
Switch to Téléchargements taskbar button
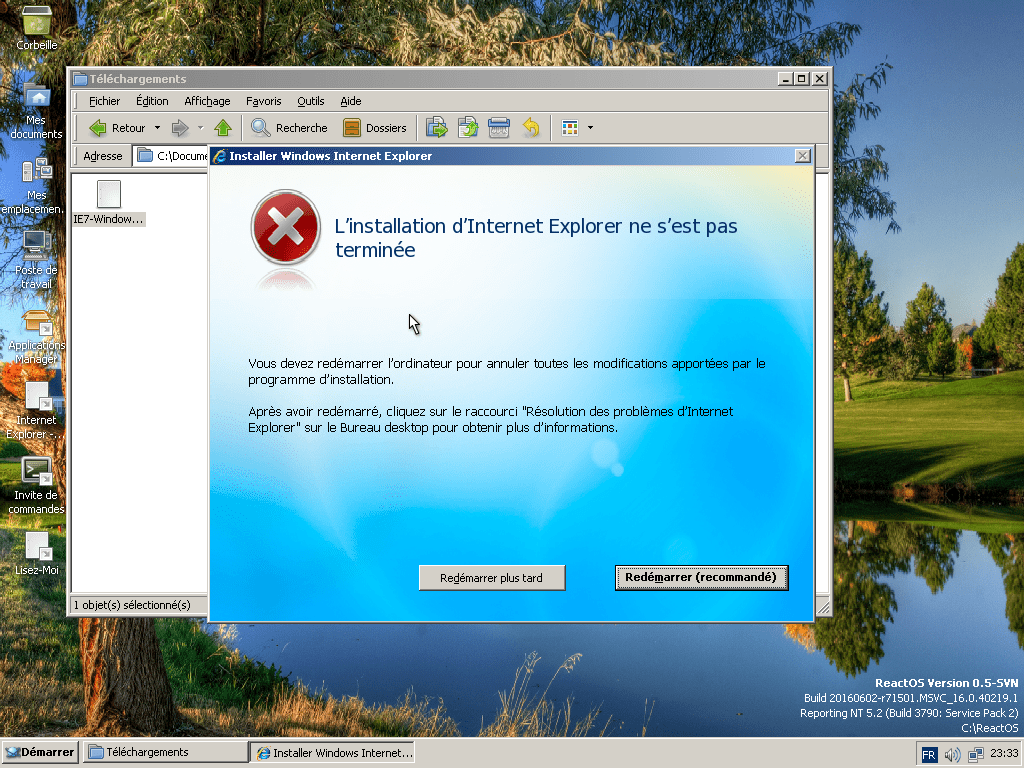(167, 752)
